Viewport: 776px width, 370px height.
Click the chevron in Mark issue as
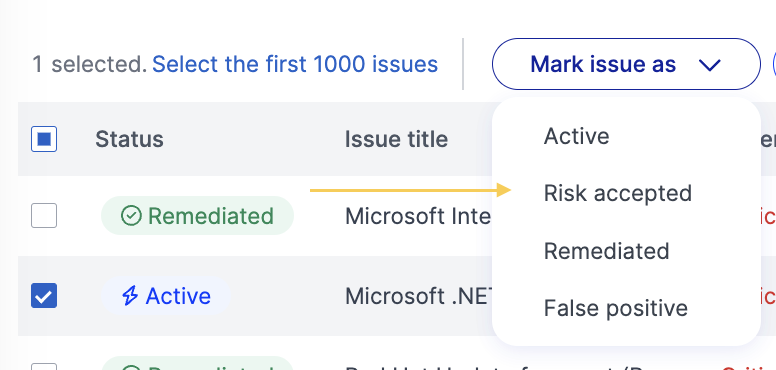(709, 65)
